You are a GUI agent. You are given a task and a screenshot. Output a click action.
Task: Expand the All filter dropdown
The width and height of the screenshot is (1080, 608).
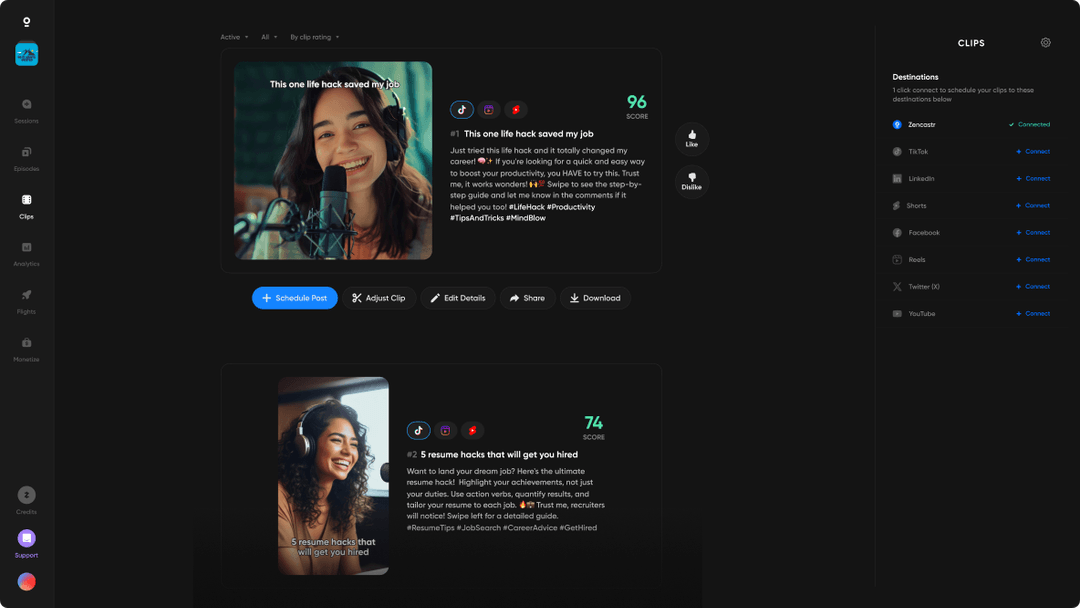tap(267, 36)
